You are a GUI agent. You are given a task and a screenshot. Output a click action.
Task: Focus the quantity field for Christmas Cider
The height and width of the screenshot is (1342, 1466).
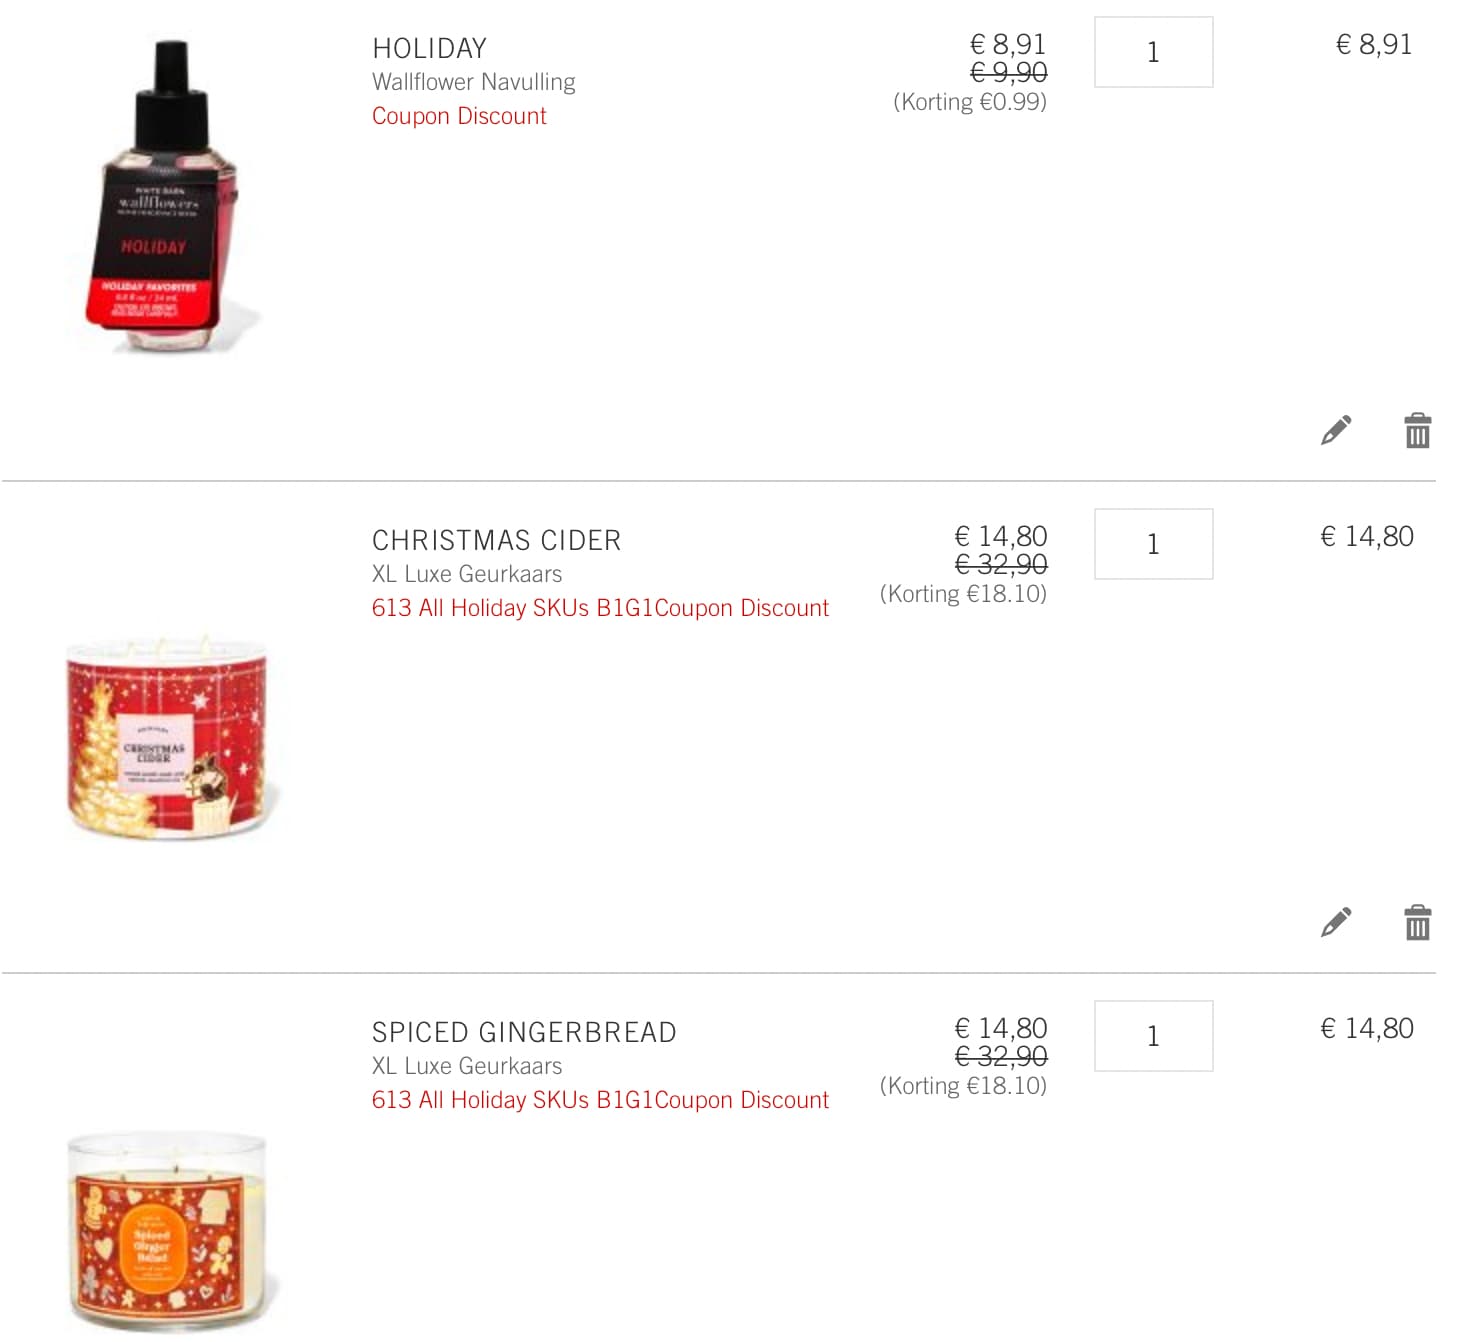coord(1153,544)
